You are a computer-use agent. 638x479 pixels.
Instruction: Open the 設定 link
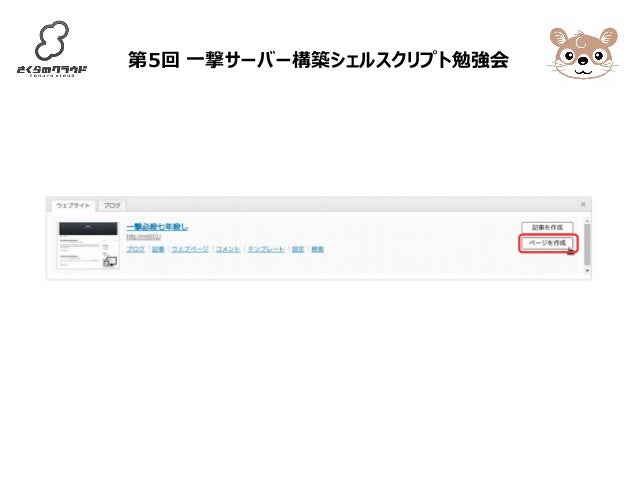click(298, 249)
